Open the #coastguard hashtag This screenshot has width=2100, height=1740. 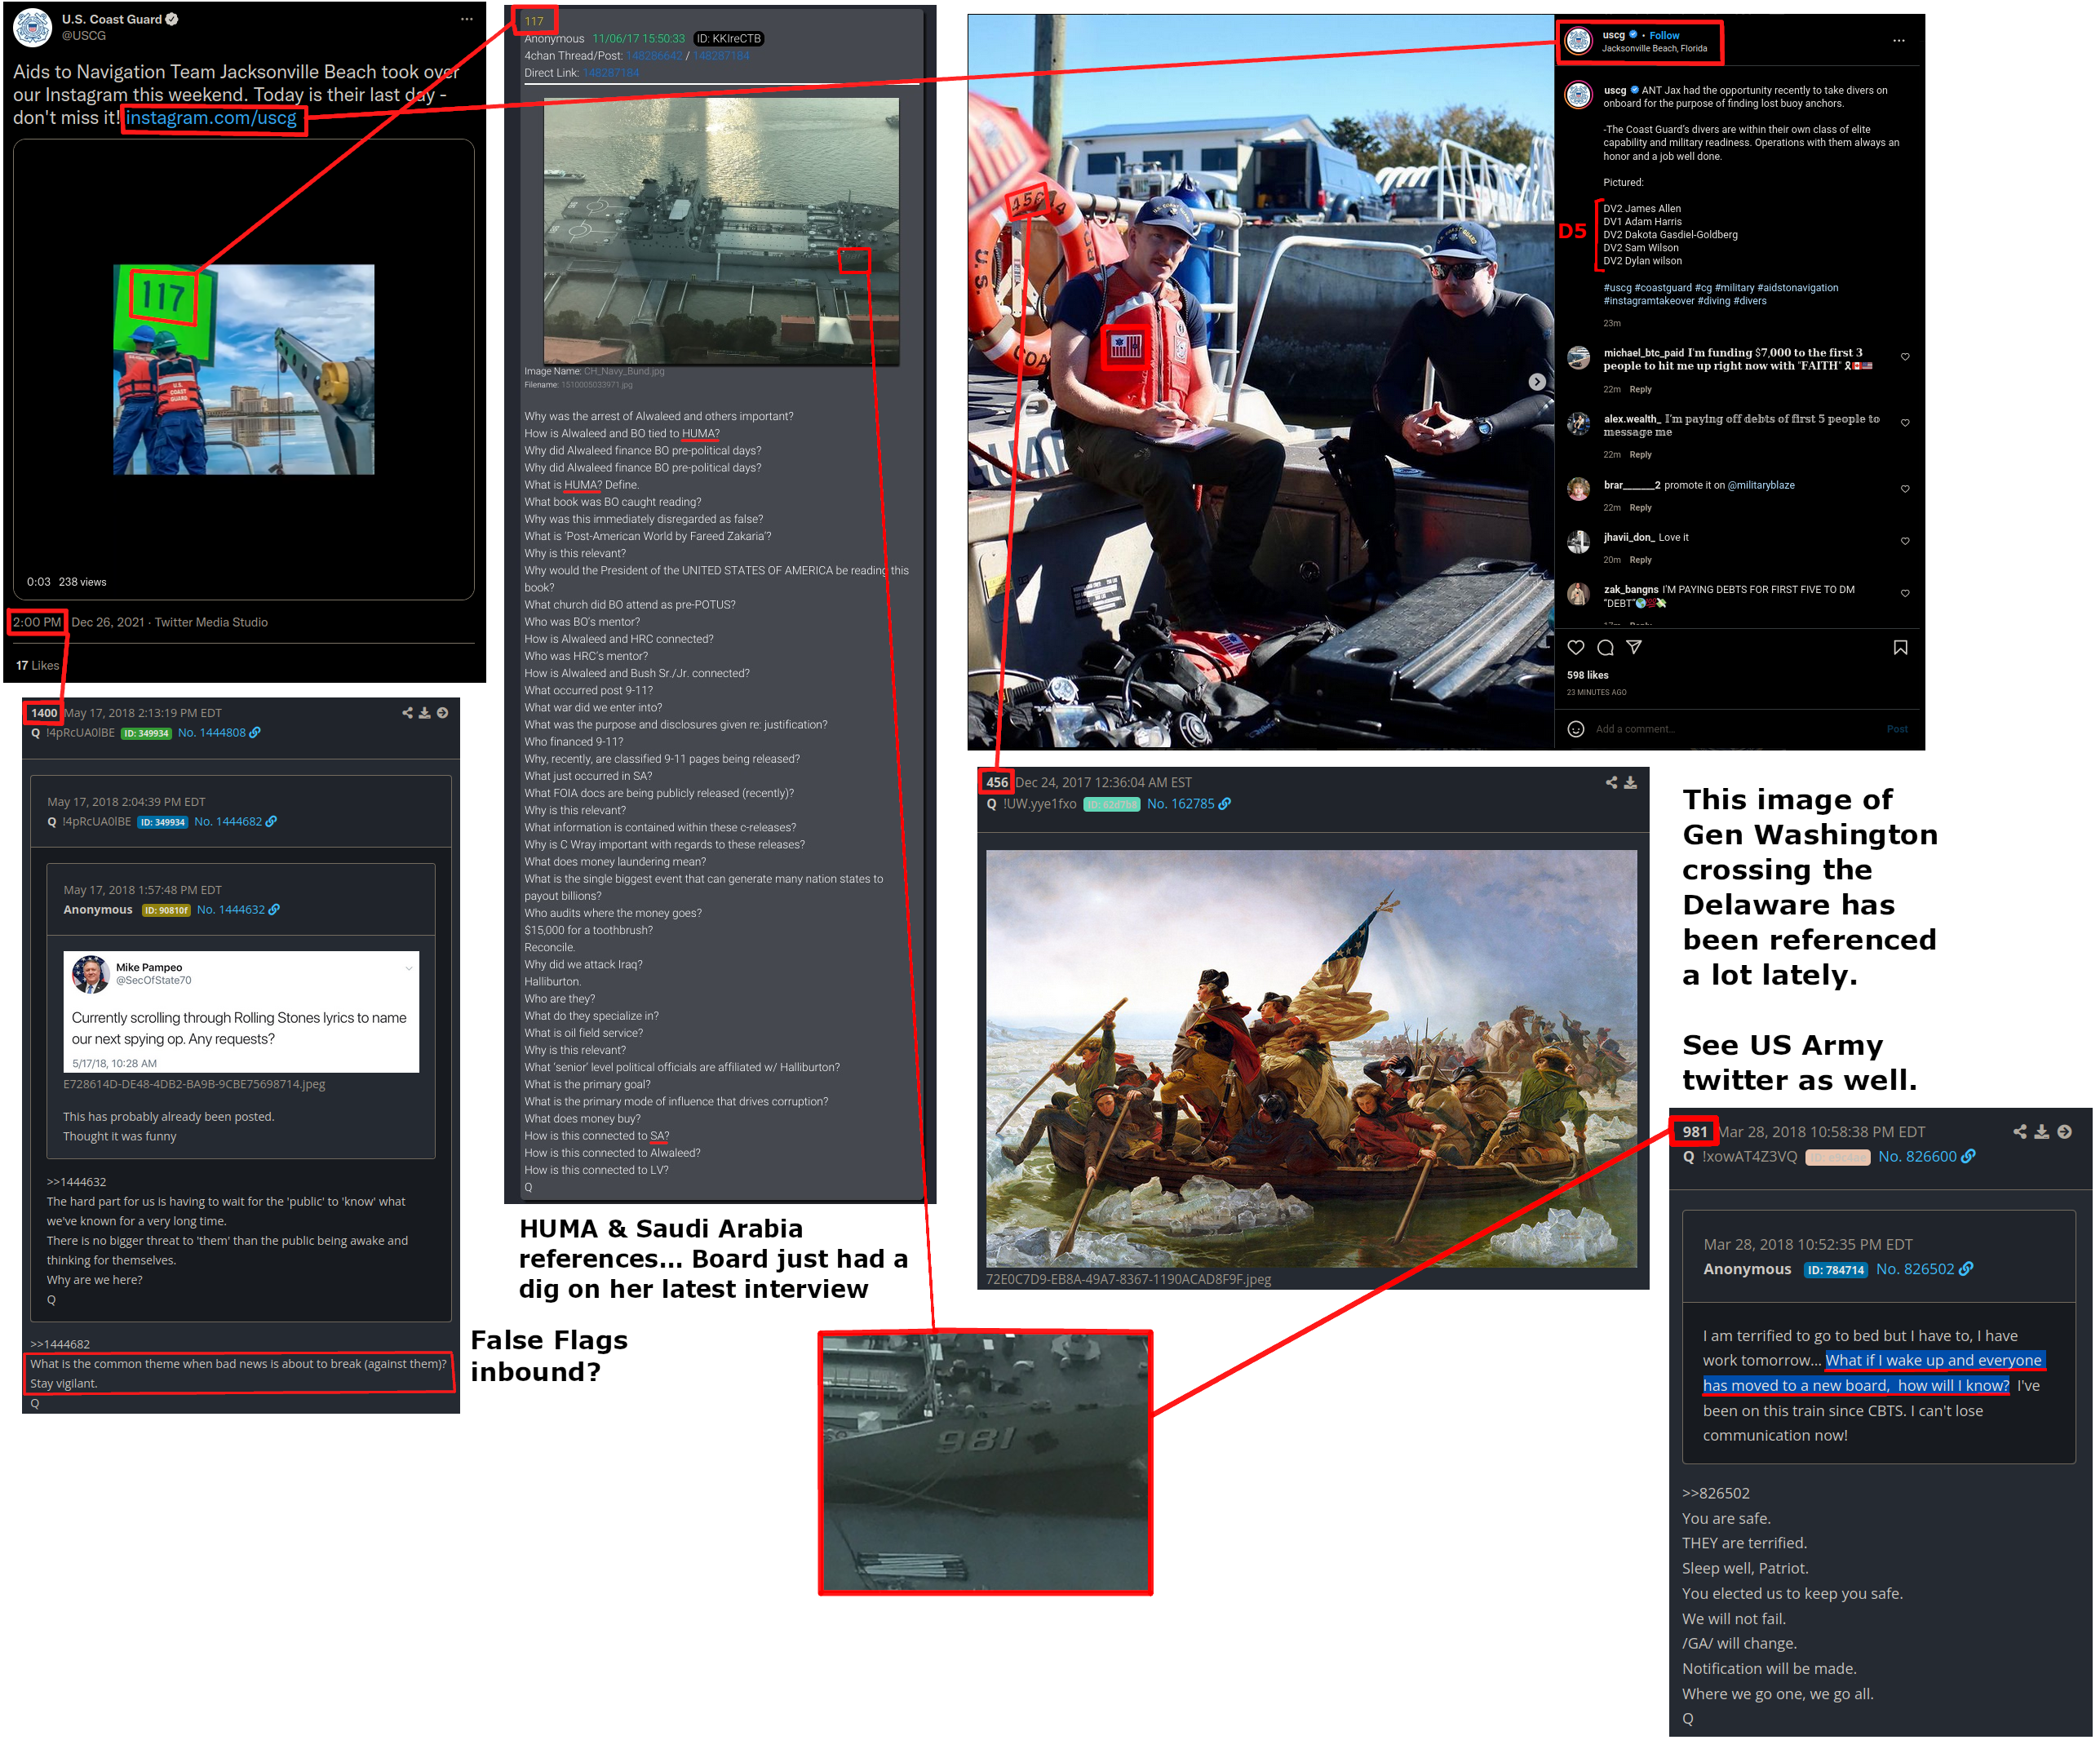[1663, 288]
